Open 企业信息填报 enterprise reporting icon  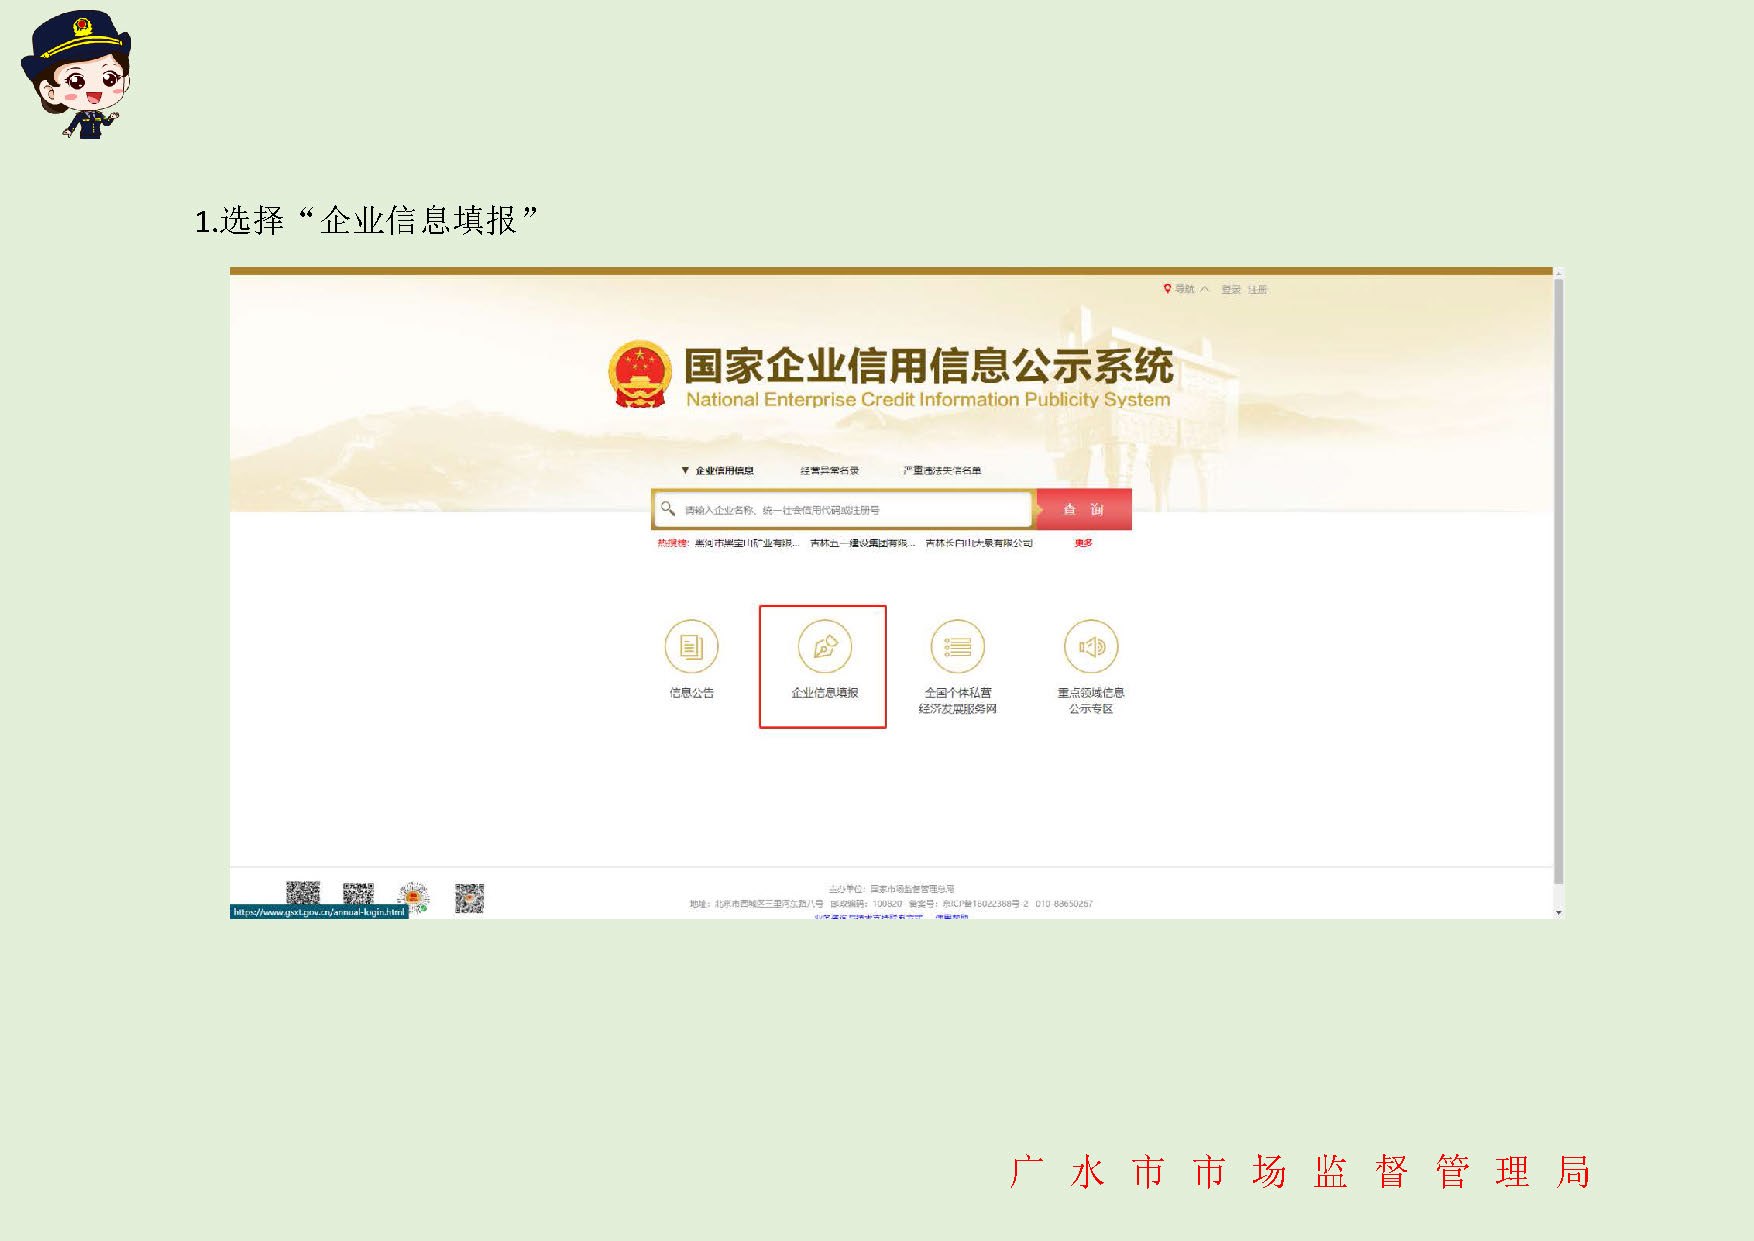(825, 647)
